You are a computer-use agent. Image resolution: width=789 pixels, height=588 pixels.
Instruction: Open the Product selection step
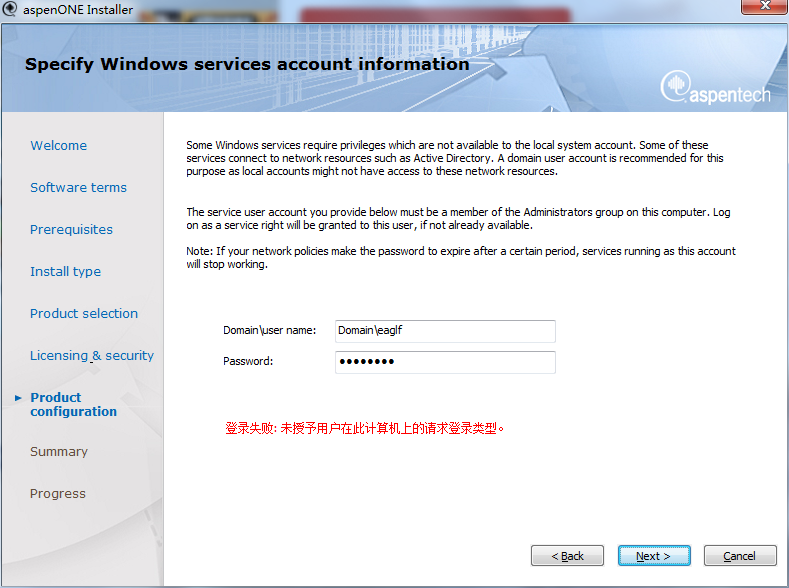pyautogui.click(x=84, y=313)
